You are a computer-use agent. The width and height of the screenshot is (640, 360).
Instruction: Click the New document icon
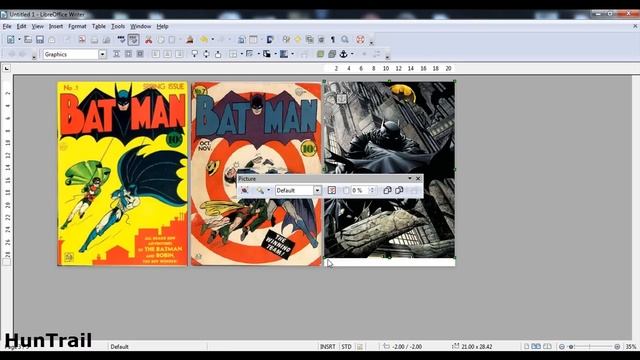(x=11, y=40)
